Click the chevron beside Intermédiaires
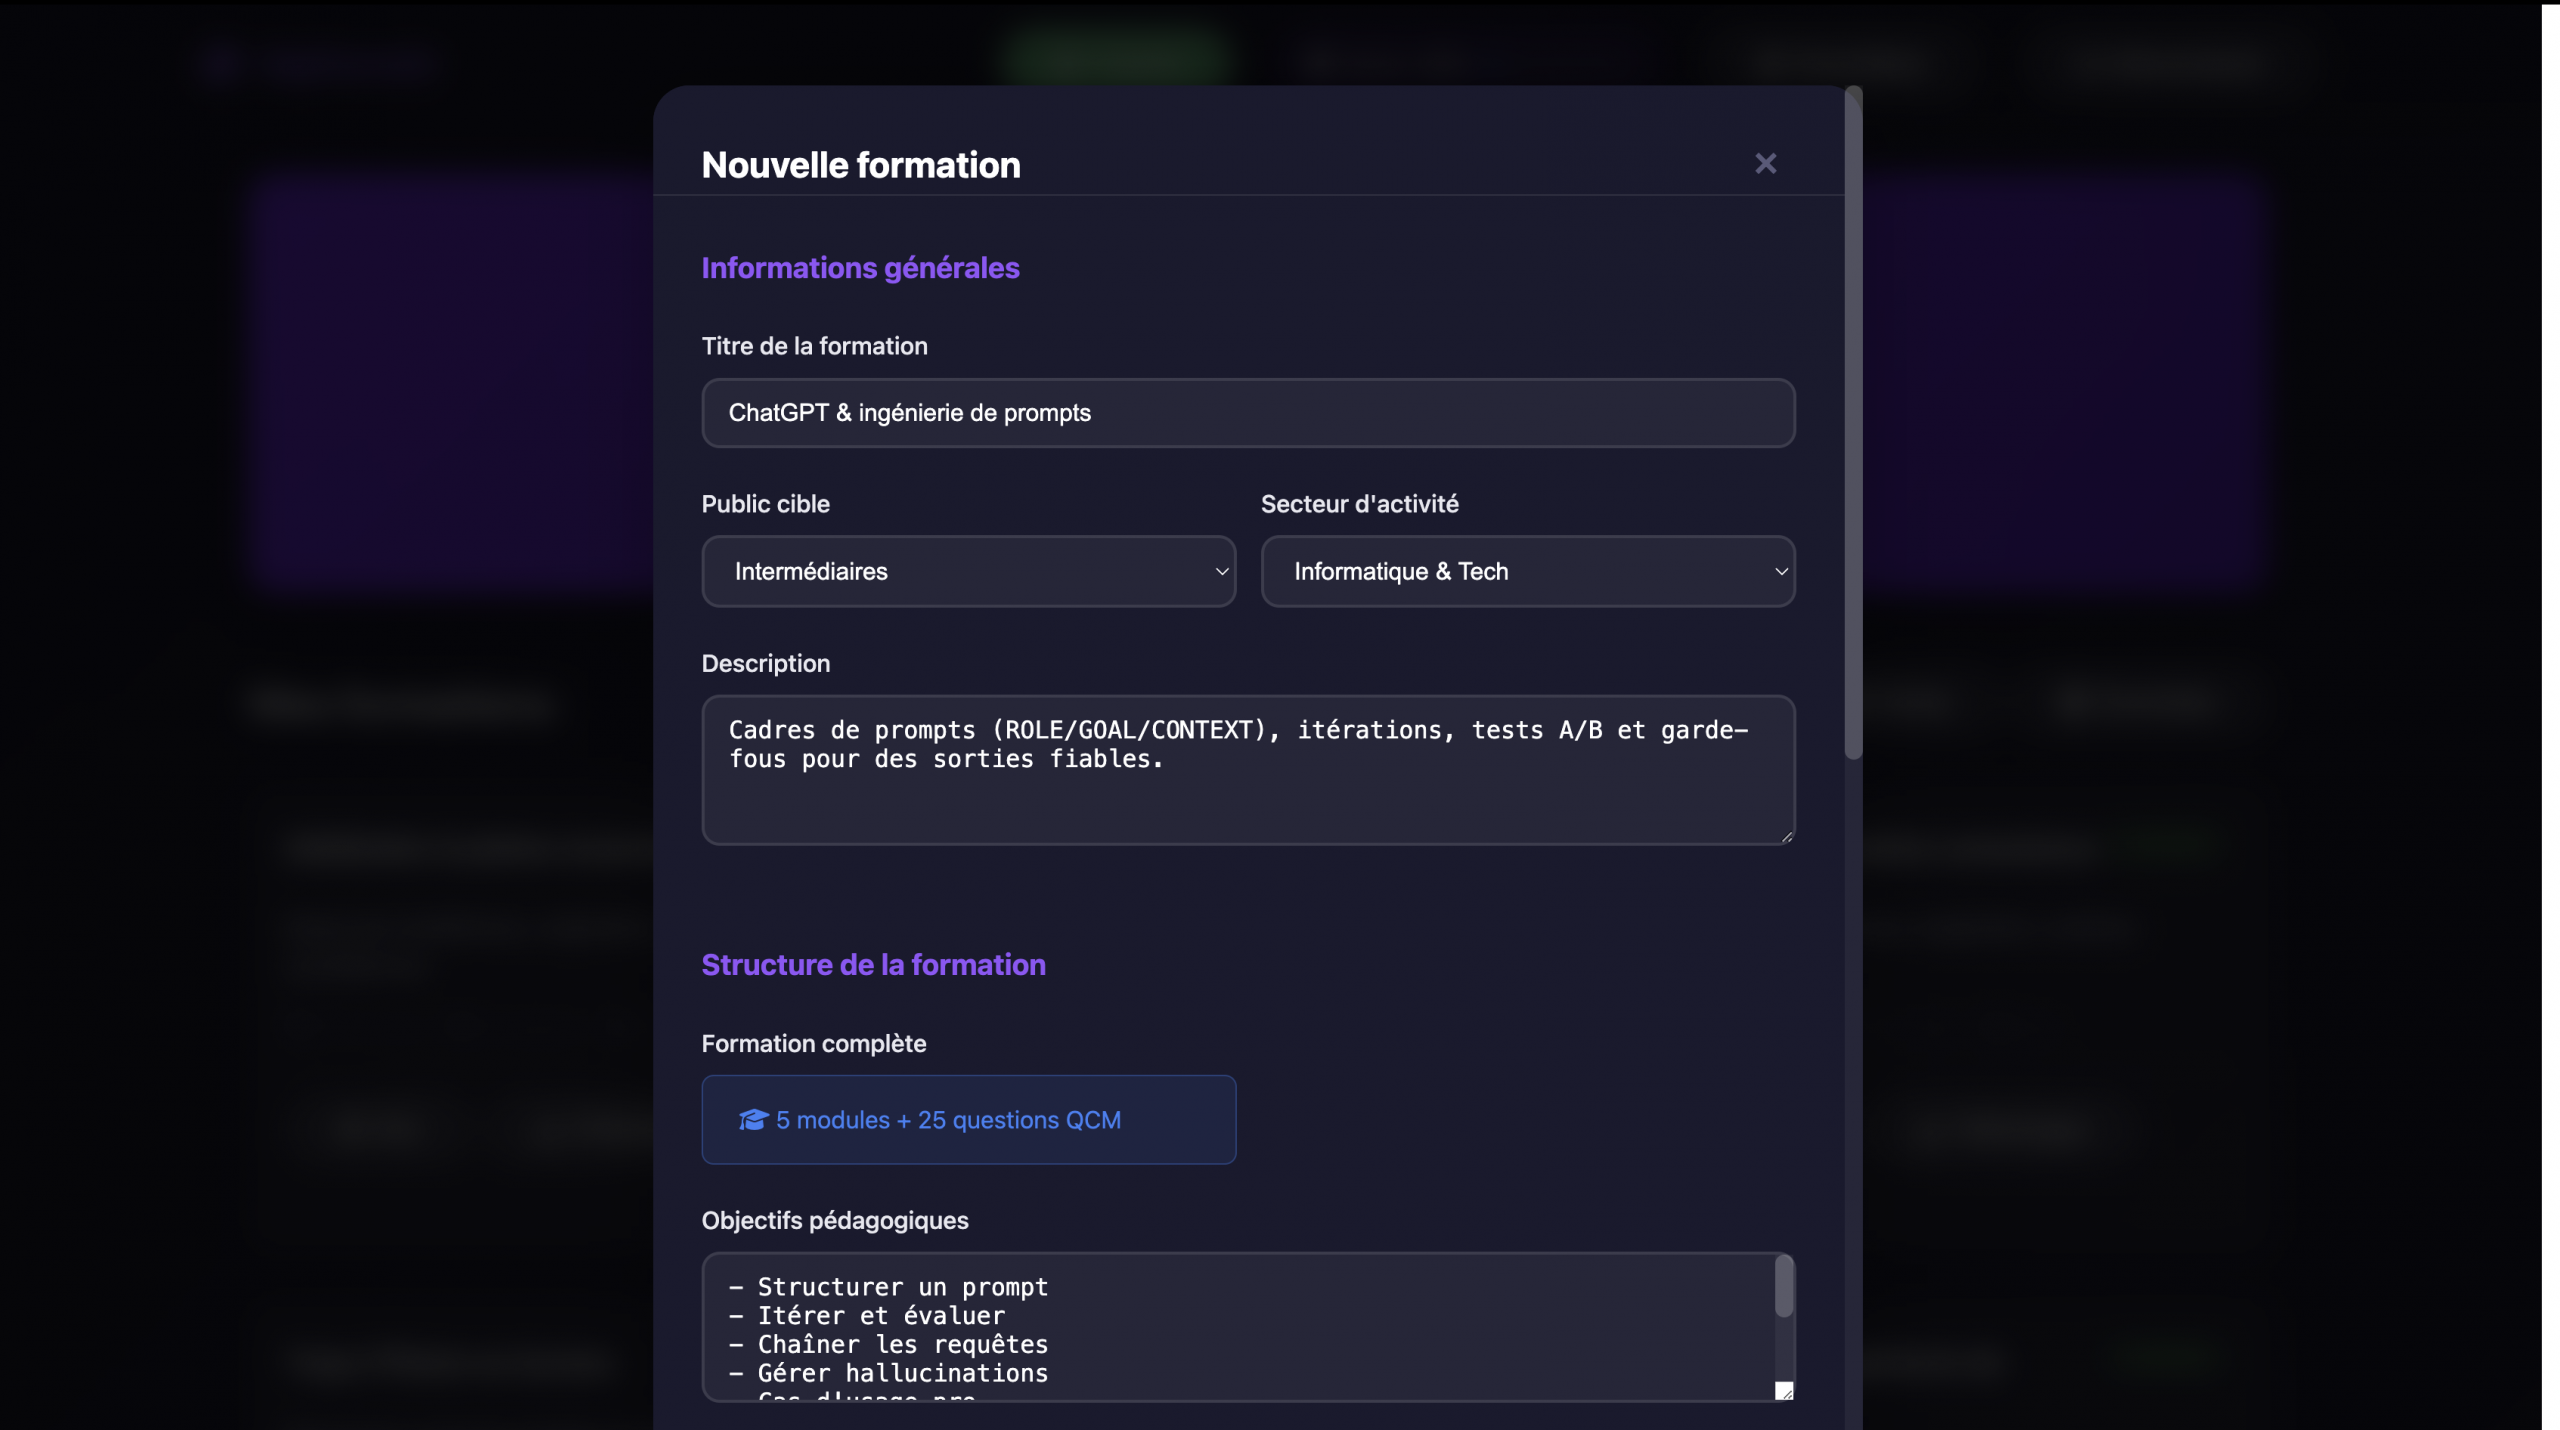This screenshot has width=2560, height=1430. pos(1222,572)
